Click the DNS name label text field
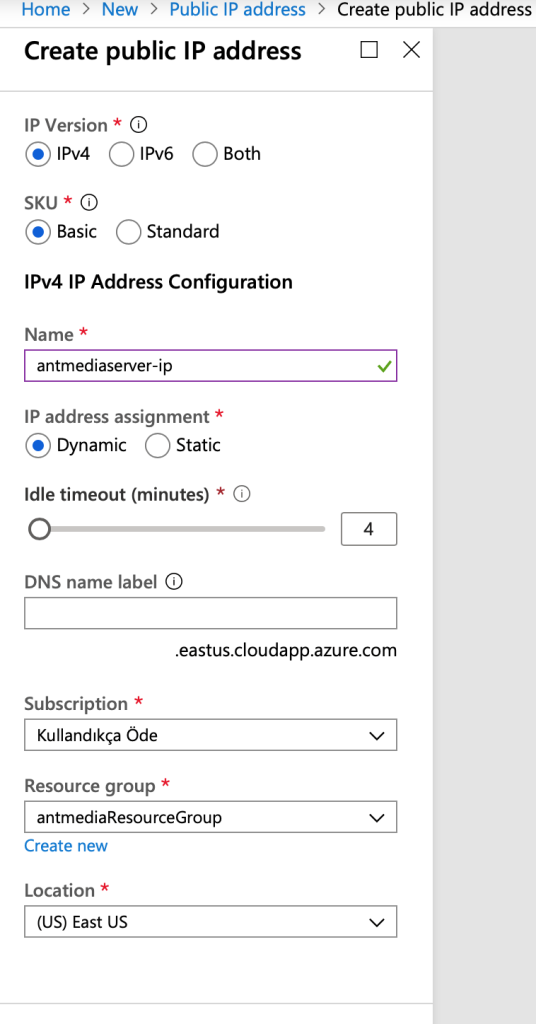 [x=210, y=613]
